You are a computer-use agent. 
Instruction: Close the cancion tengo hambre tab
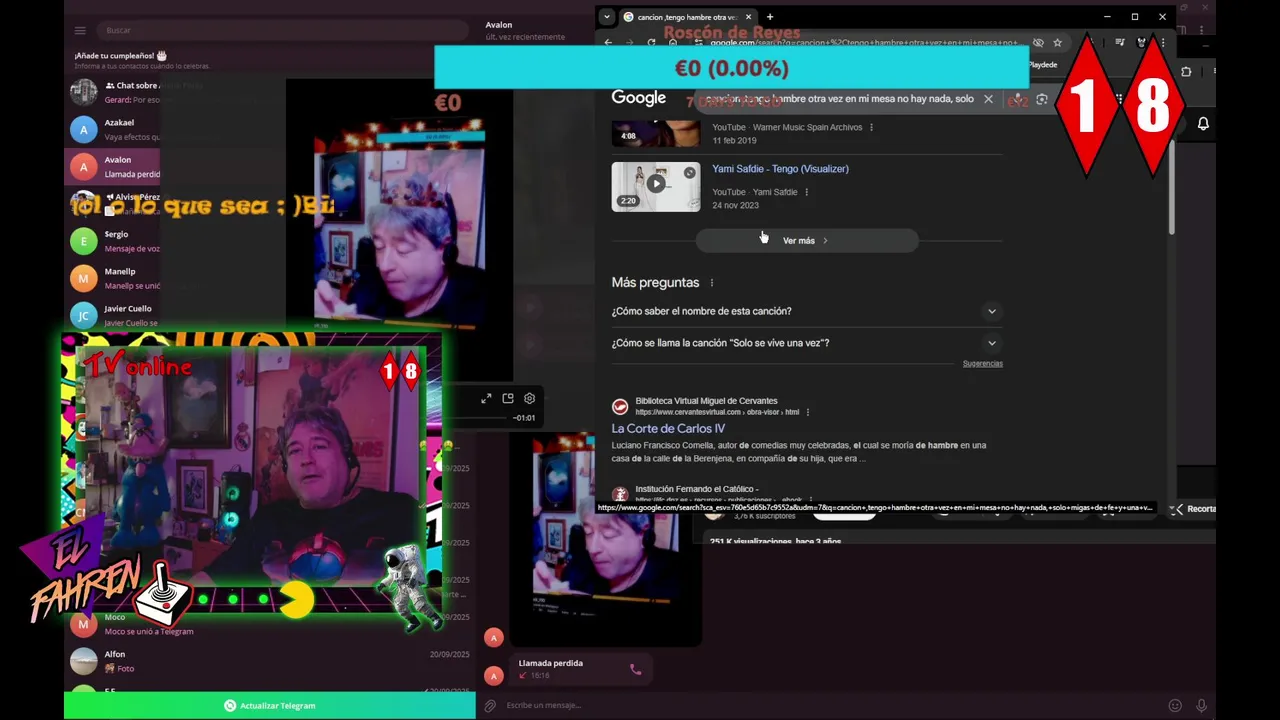point(749,17)
